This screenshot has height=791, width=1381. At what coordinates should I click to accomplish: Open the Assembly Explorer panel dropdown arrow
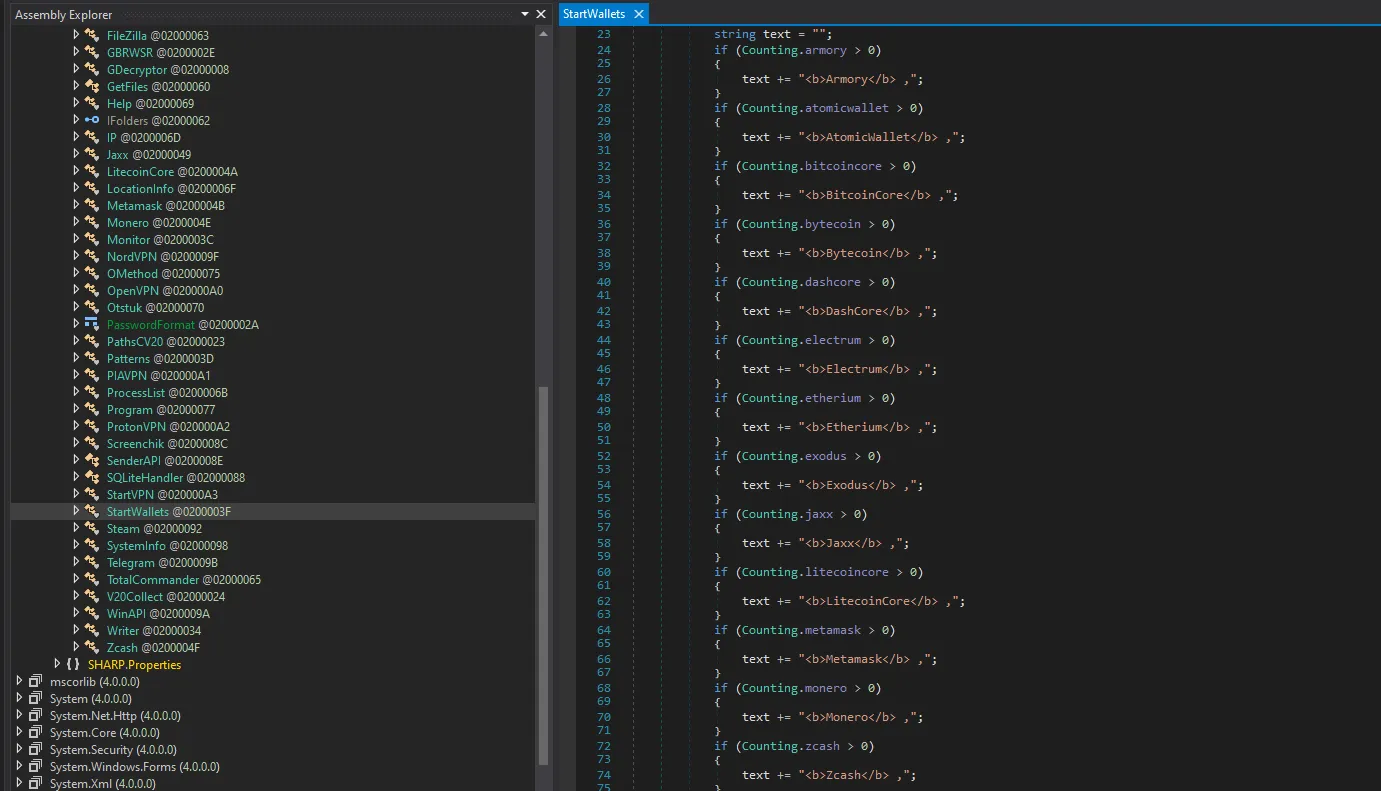coord(525,15)
